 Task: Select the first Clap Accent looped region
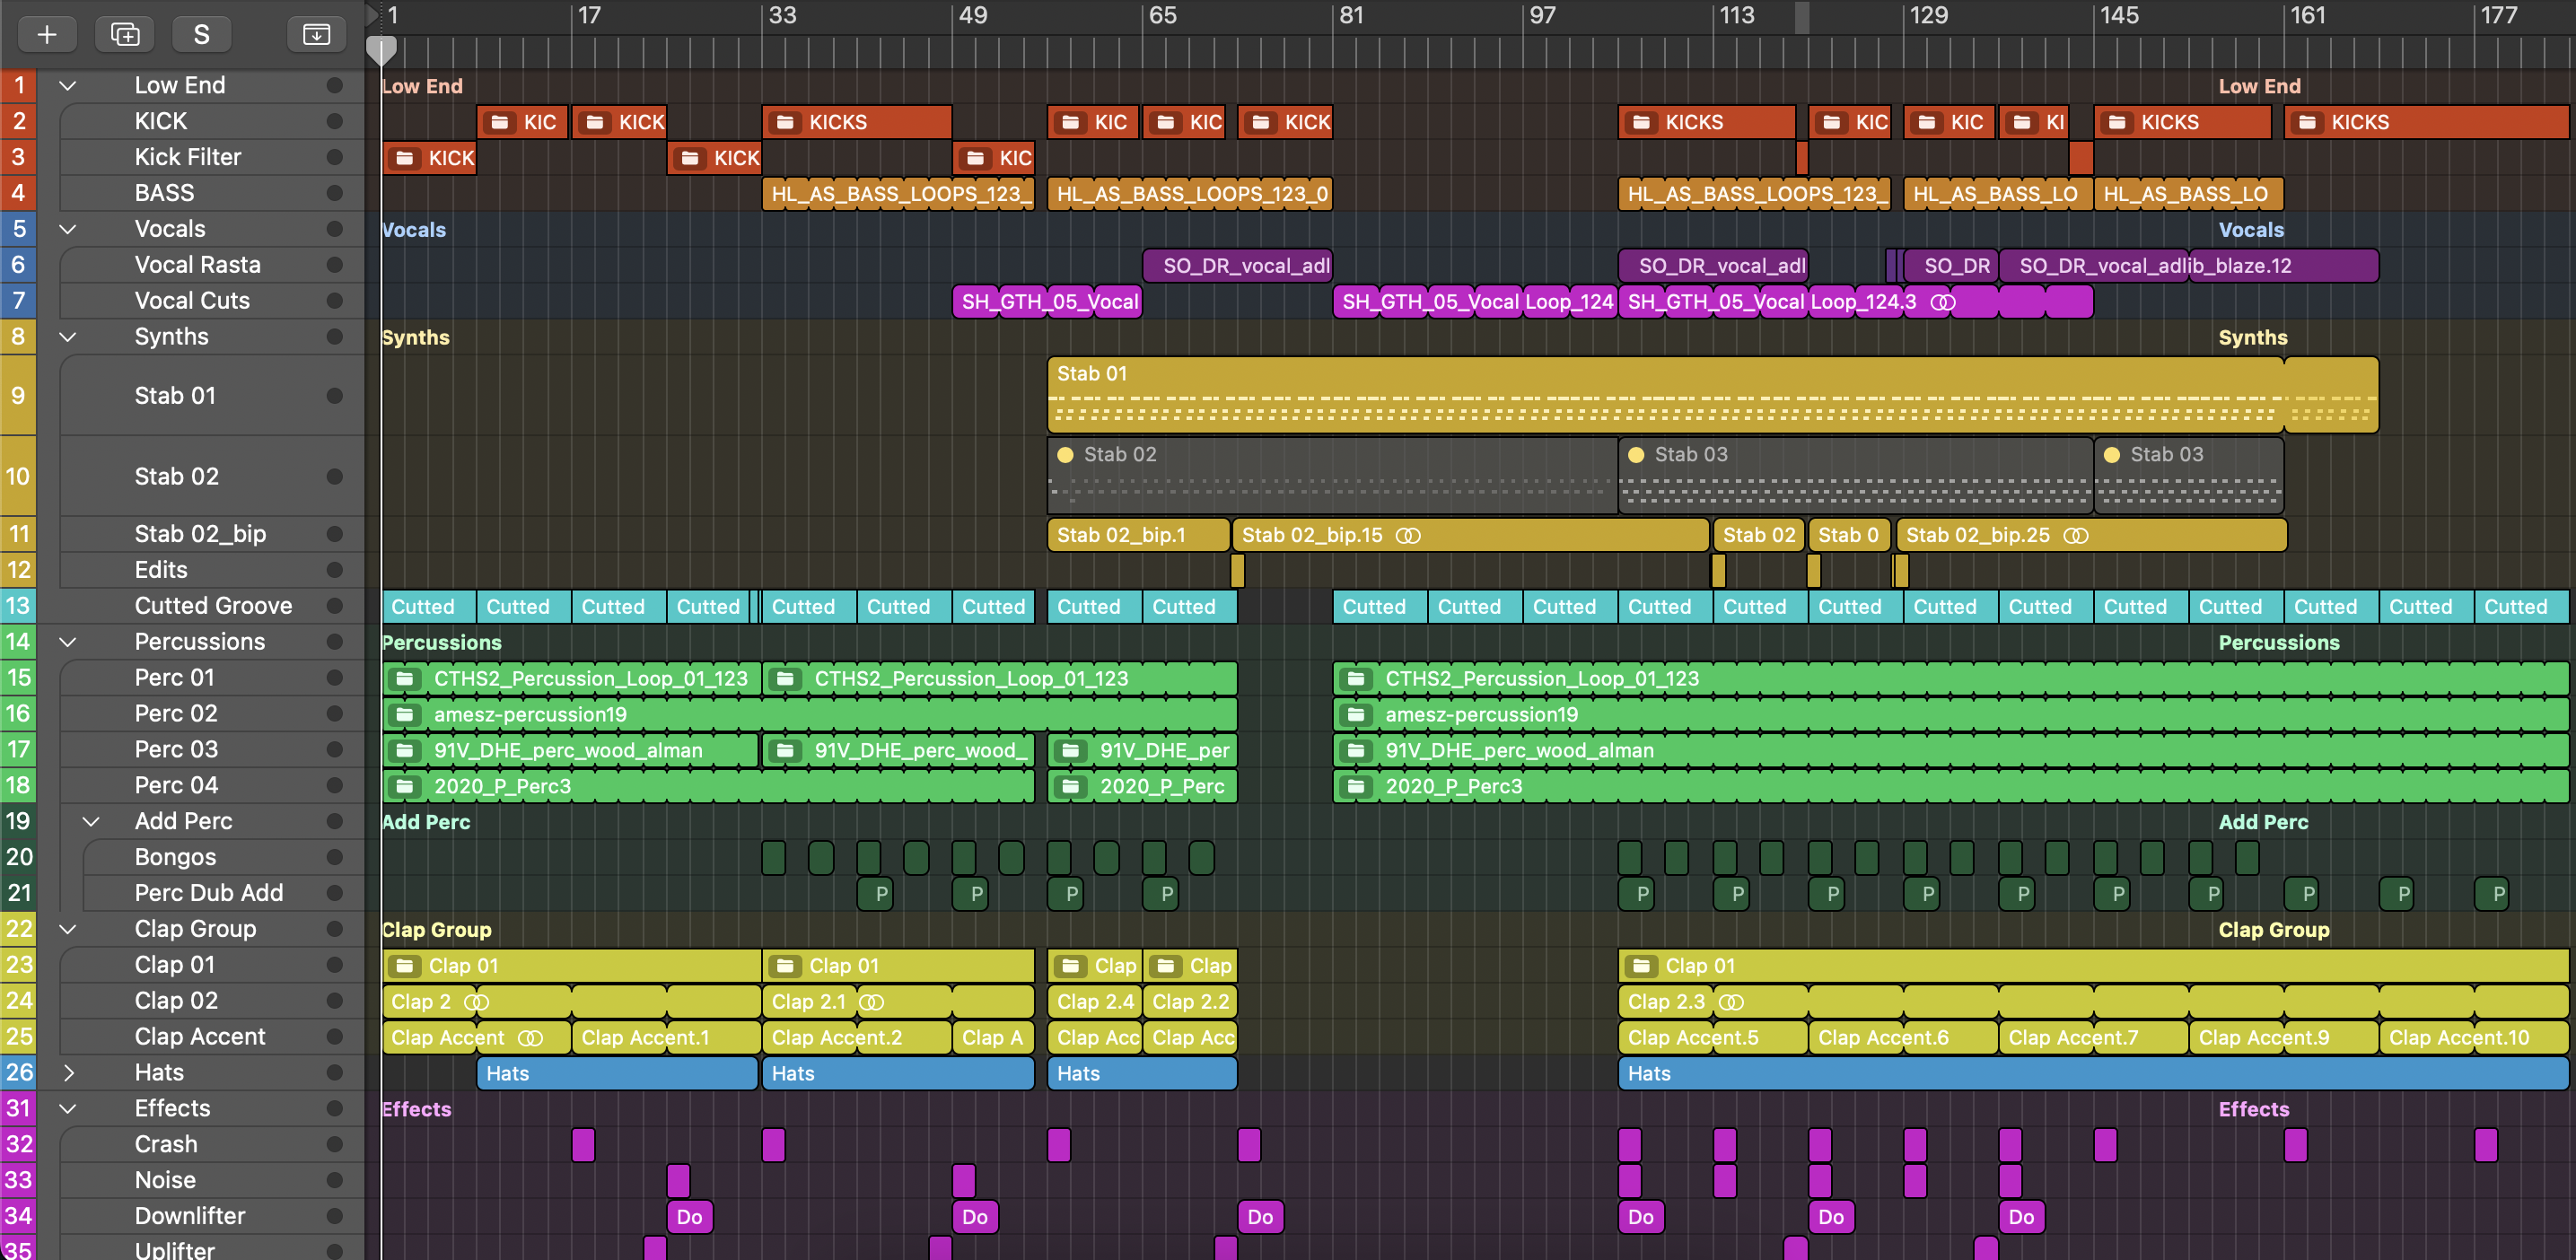(476, 1038)
